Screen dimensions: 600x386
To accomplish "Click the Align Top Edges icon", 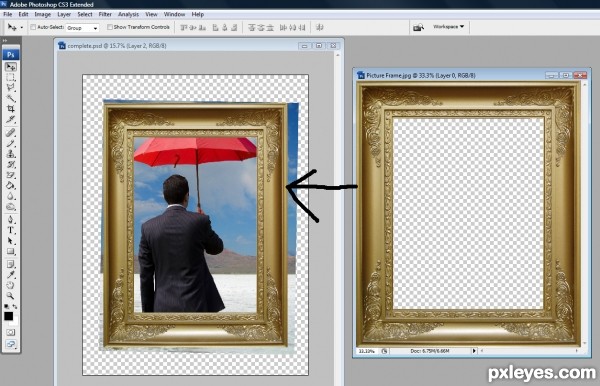I will (x=184, y=27).
